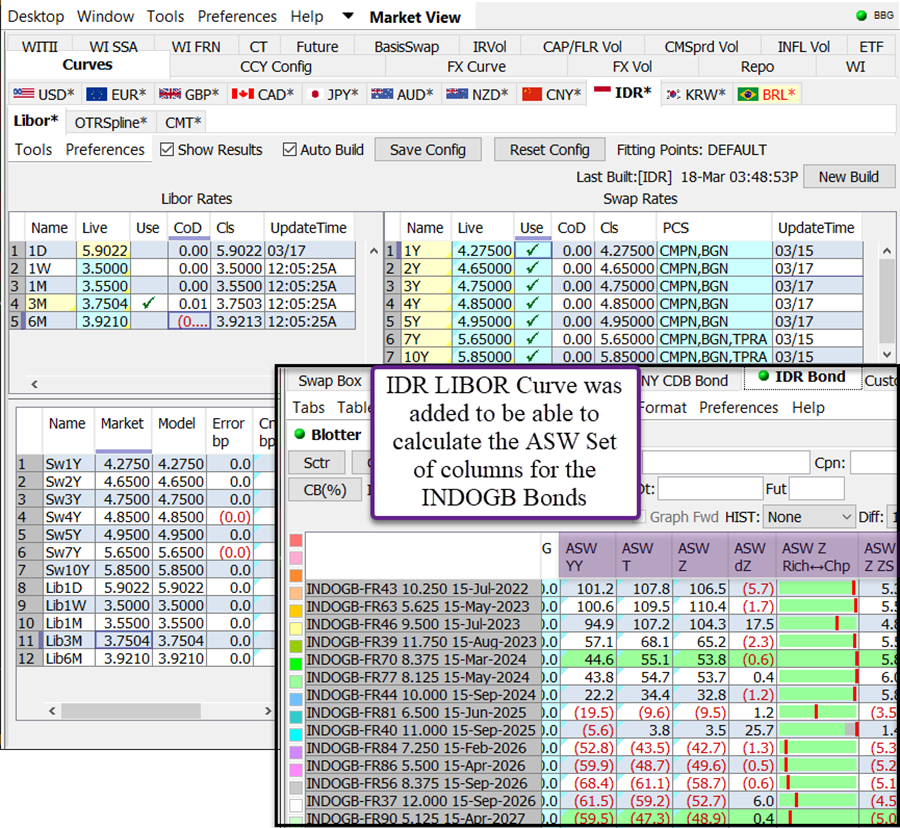Open the Desktop menu
Viewport: 900px width, 828px height.
[36, 17]
